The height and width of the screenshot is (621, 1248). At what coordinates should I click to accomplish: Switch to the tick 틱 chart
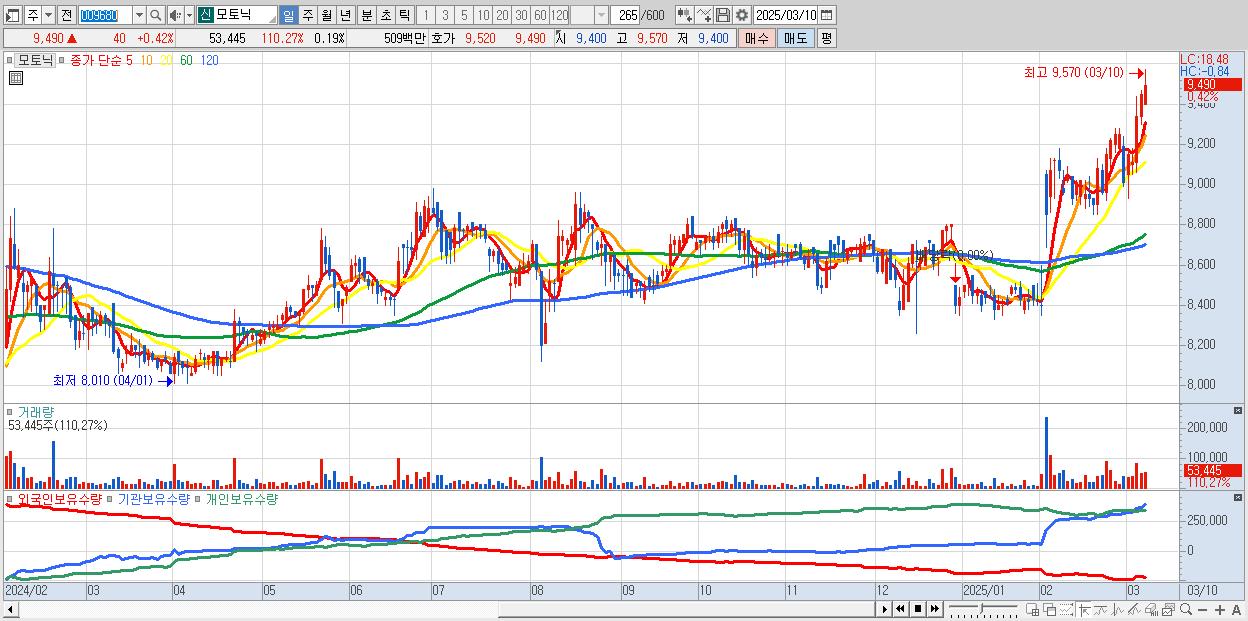point(404,15)
